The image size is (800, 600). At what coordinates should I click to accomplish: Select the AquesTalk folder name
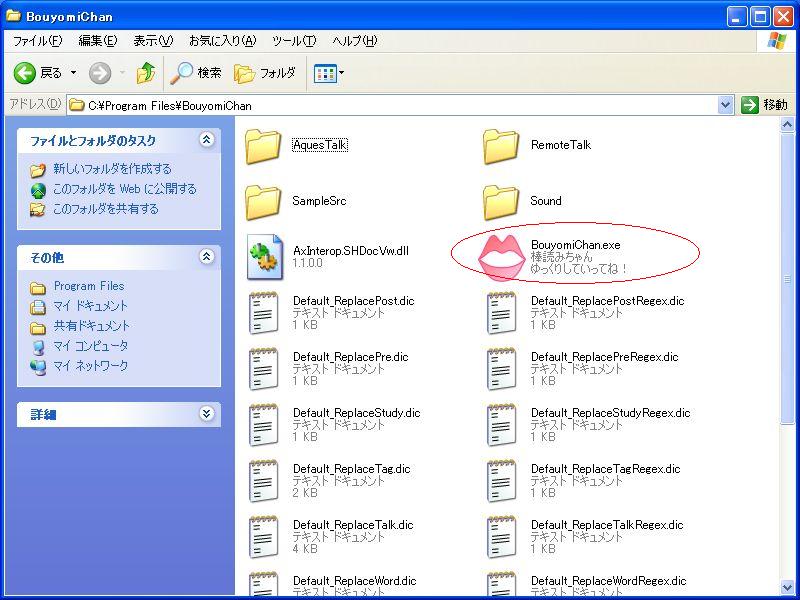(x=320, y=145)
